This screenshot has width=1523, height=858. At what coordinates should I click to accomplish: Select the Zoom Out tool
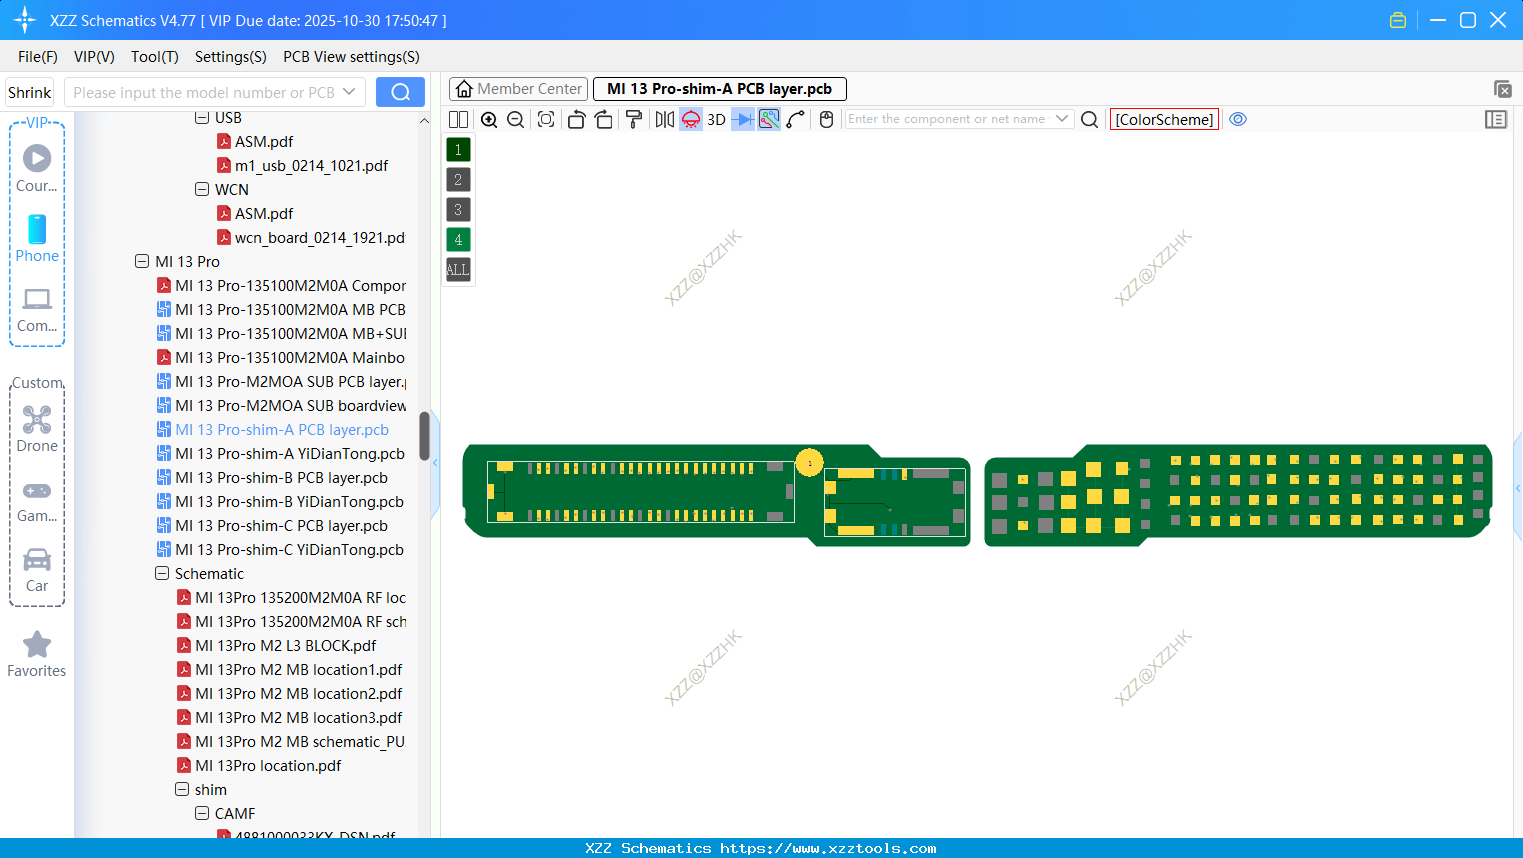point(514,119)
